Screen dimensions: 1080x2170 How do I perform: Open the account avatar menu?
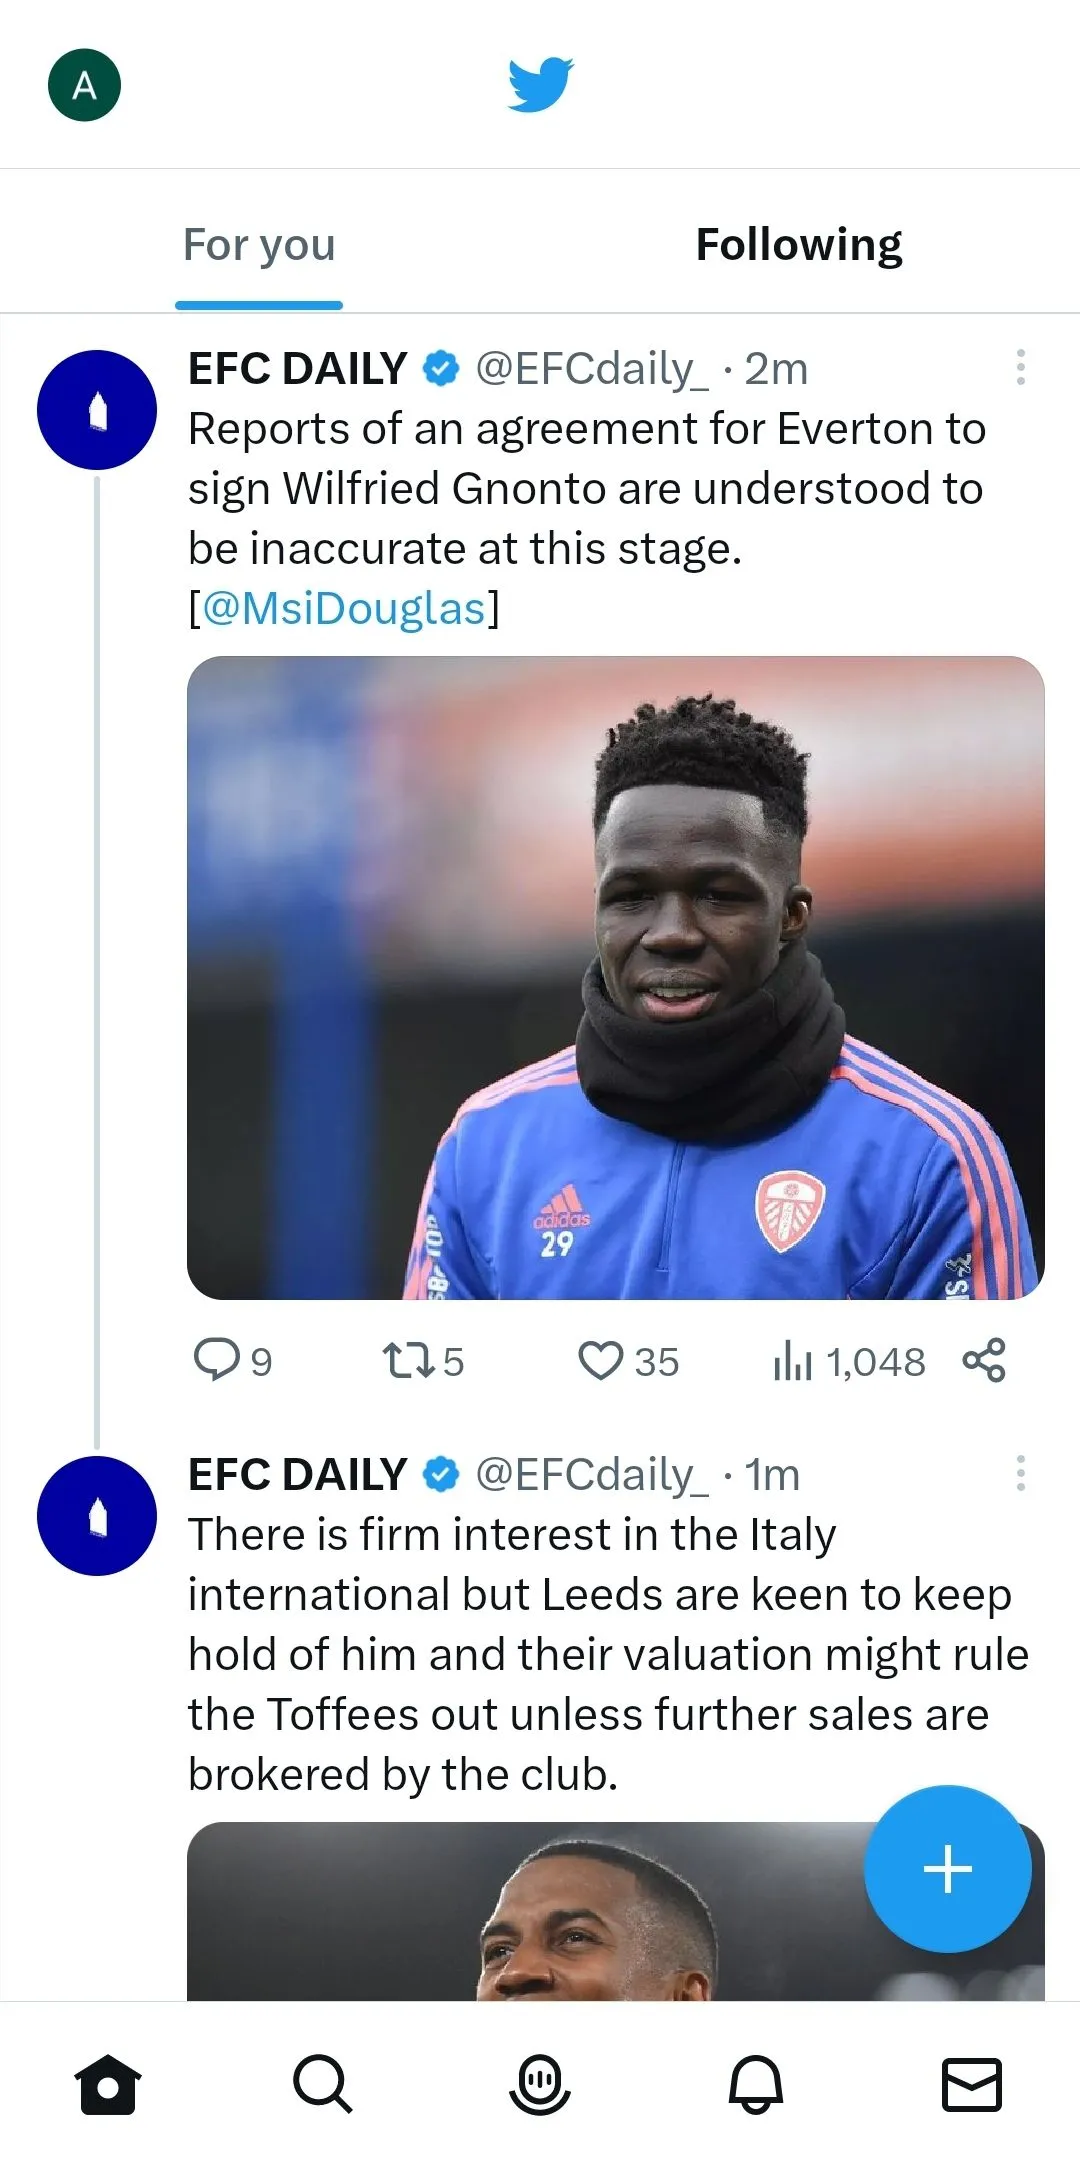pos(85,85)
